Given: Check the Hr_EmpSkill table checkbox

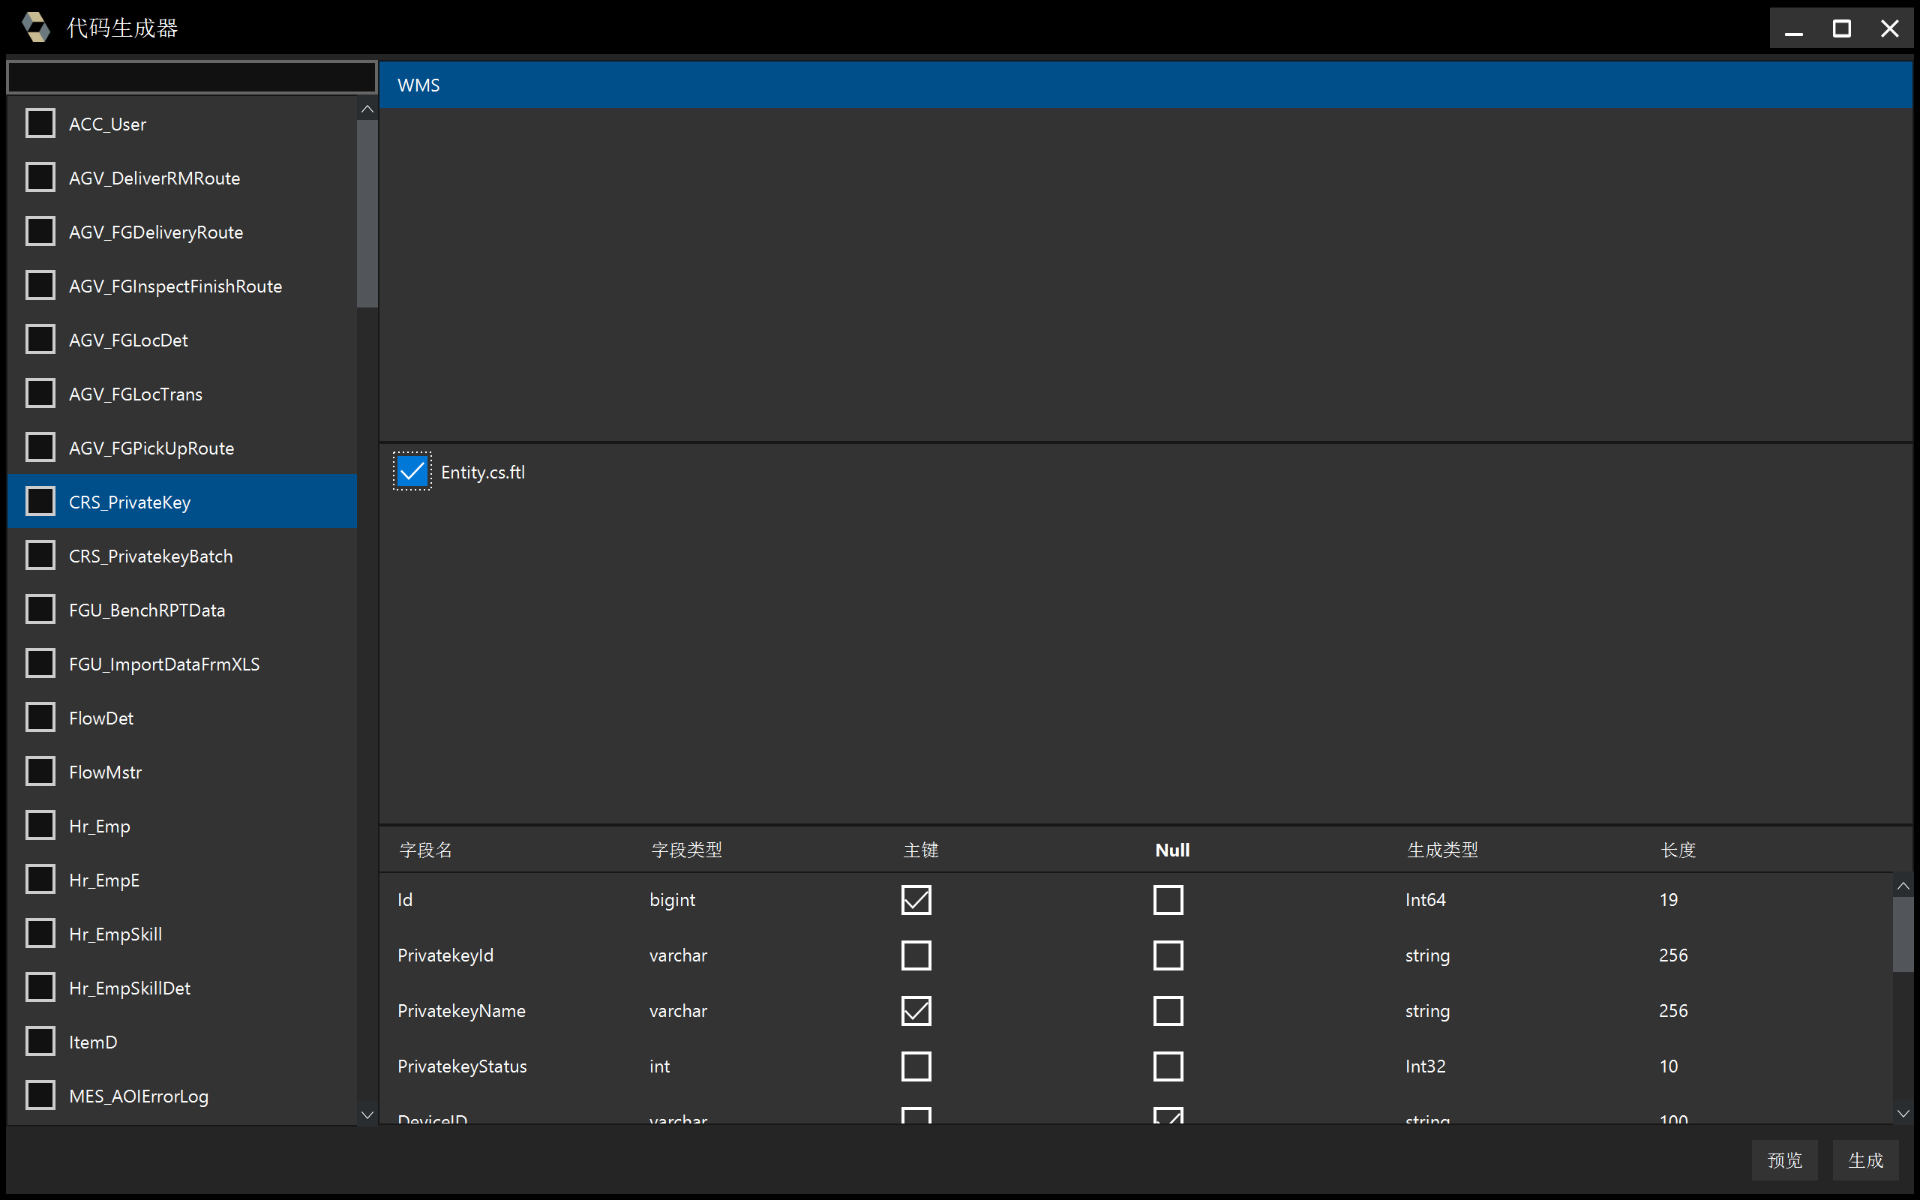Looking at the screenshot, I should (41, 933).
